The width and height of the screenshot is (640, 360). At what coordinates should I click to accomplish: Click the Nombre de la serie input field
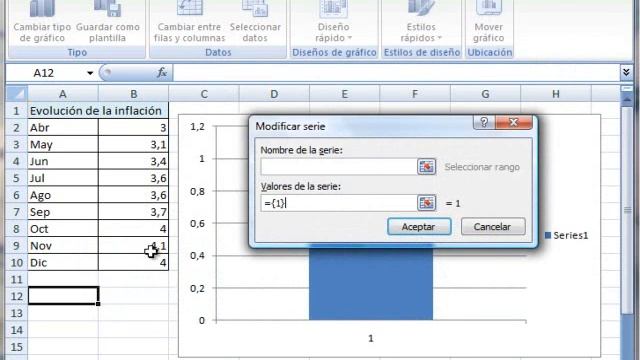pyautogui.click(x=339, y=167)
